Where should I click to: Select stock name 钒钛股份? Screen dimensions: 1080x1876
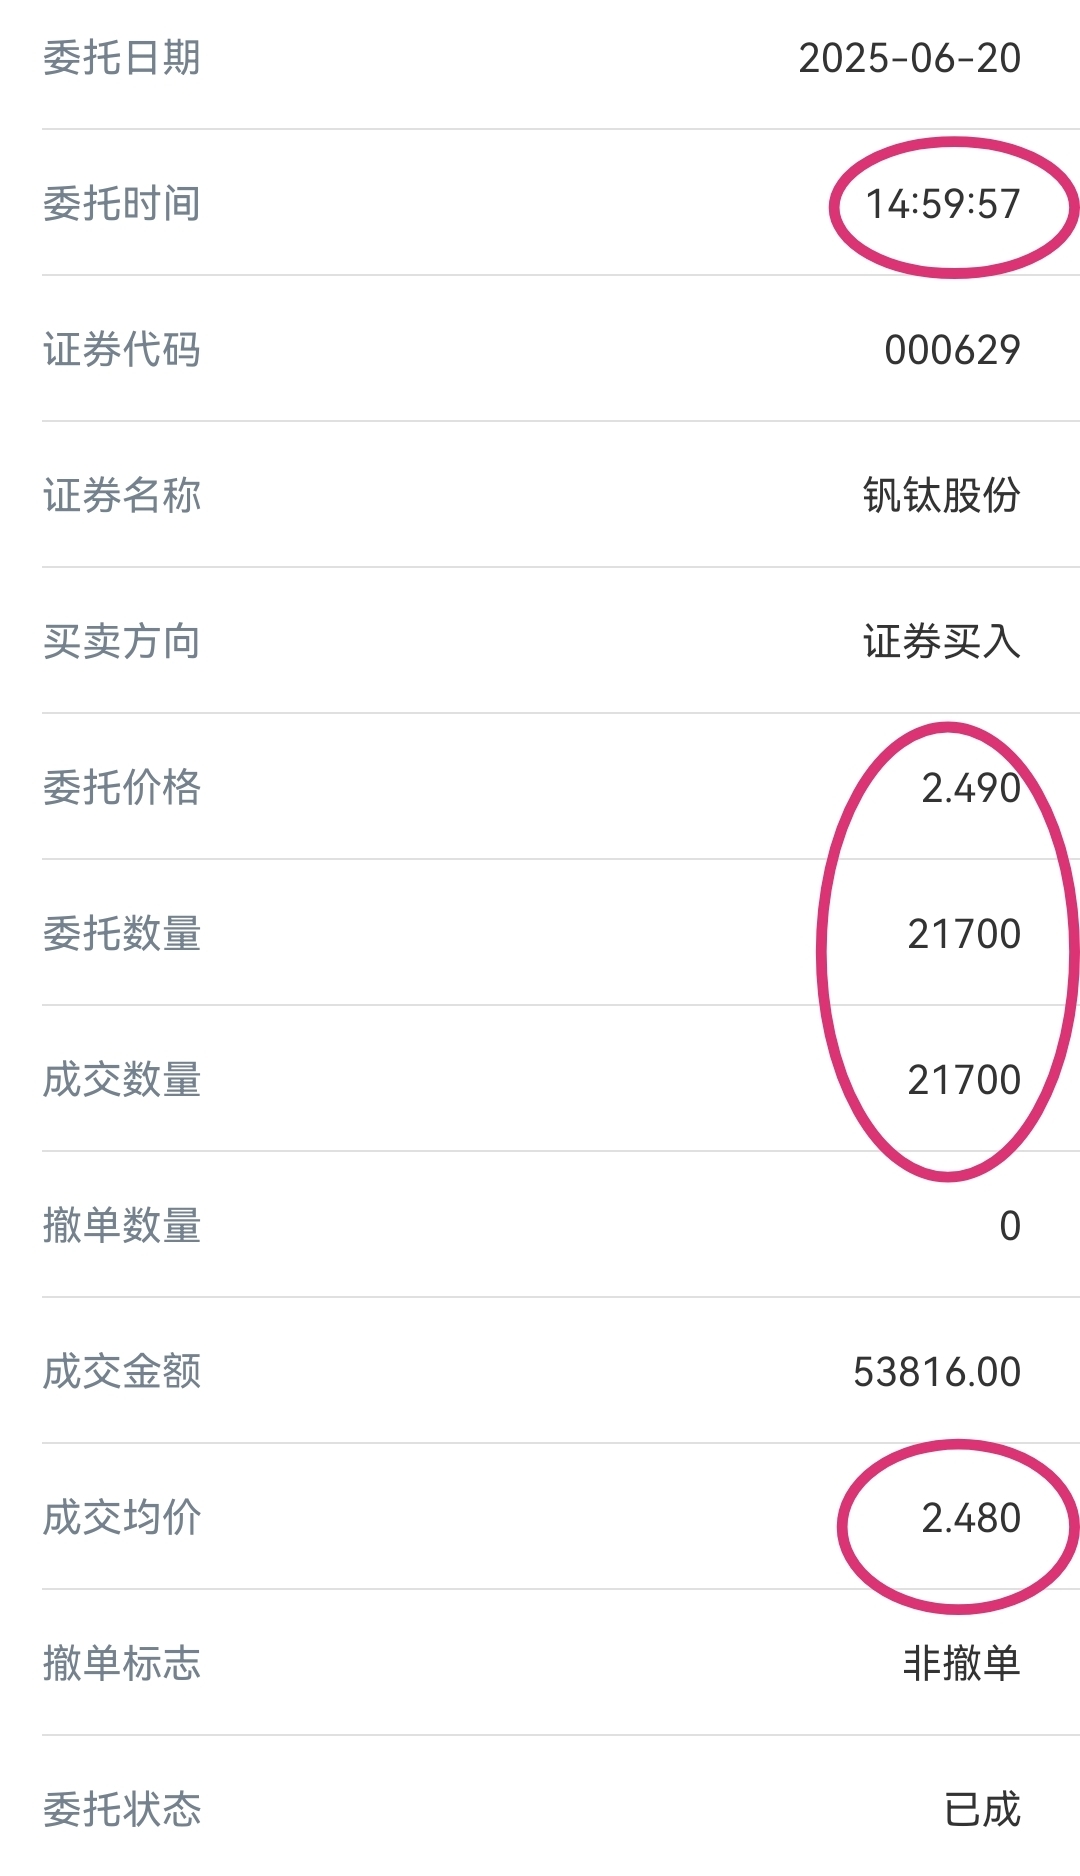(x=942, y=496)
